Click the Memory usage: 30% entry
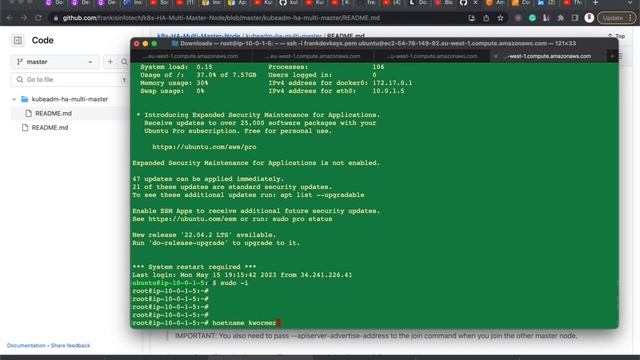The image size is (640, 360). click(174, 83)
